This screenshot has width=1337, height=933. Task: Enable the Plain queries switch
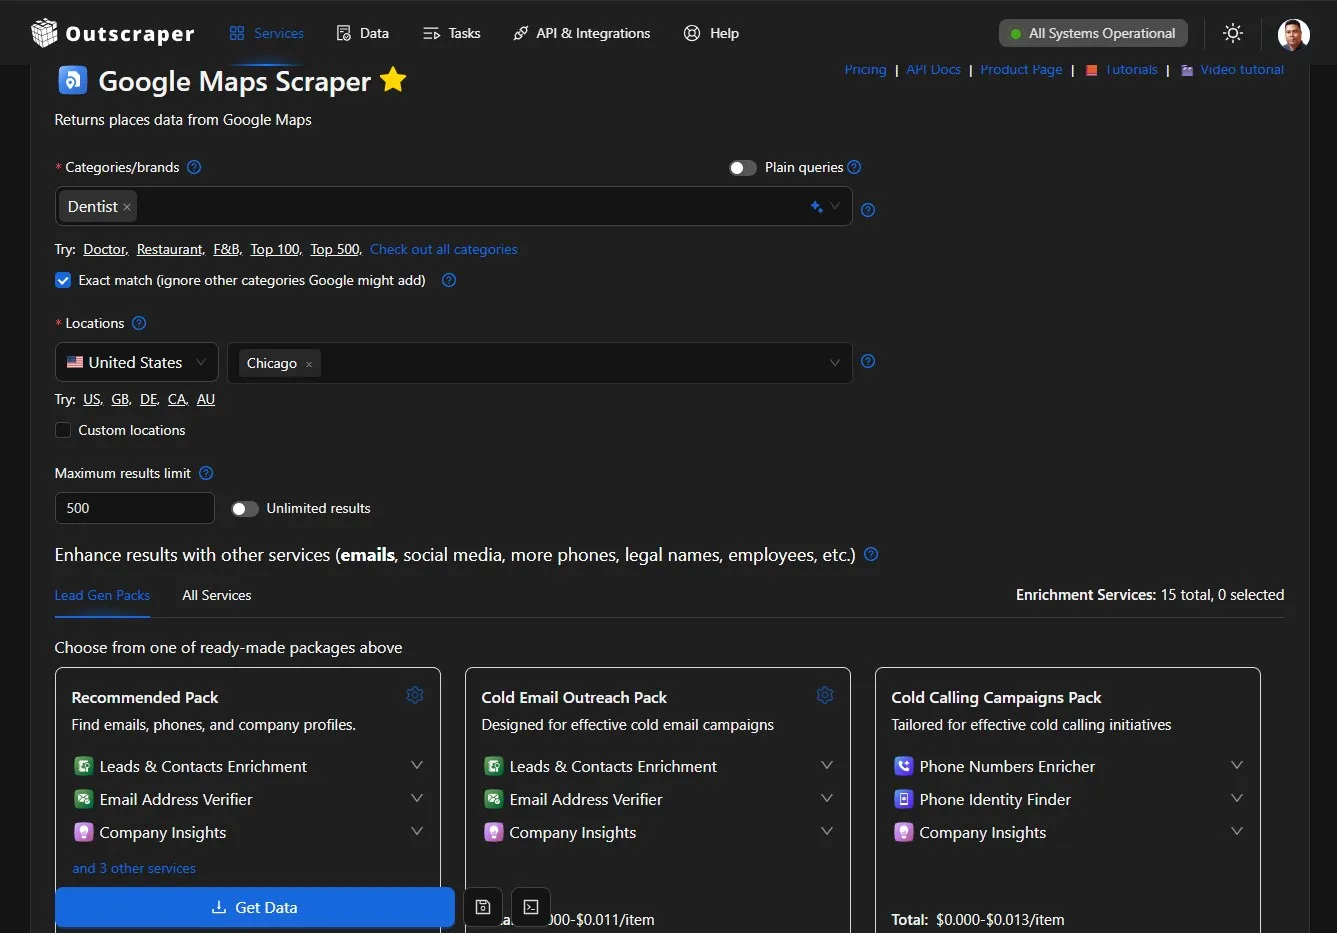743,168
